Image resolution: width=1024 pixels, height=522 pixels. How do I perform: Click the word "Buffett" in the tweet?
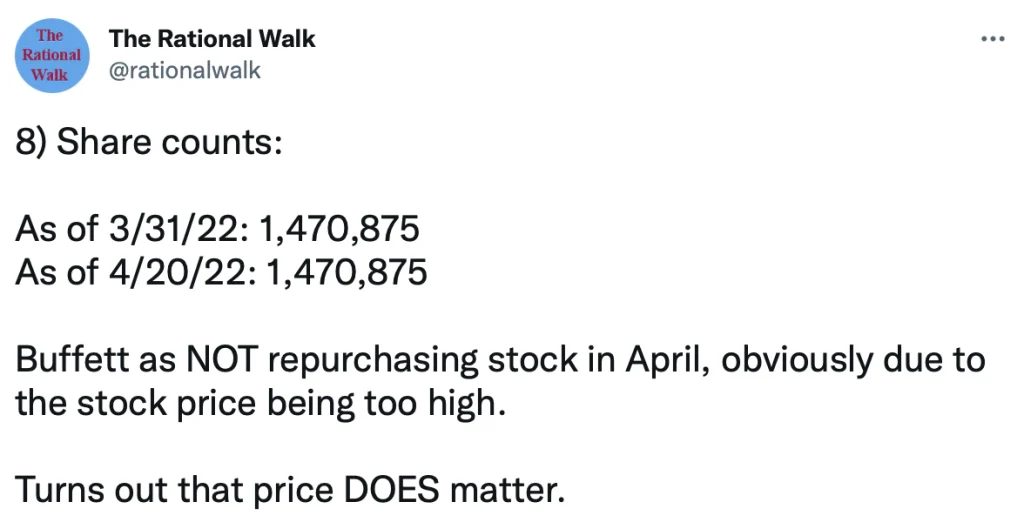pyautogui.click(x=66, y=359)
